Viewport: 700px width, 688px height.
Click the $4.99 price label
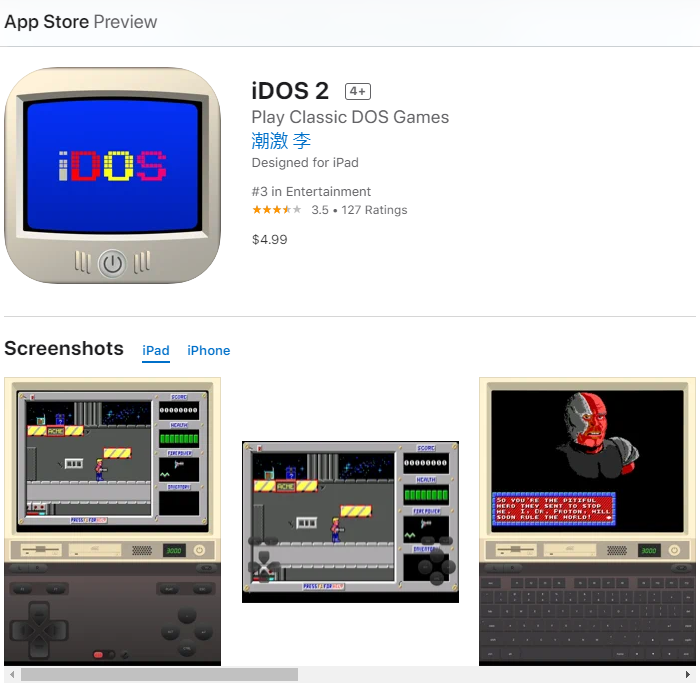coord(270,240)
